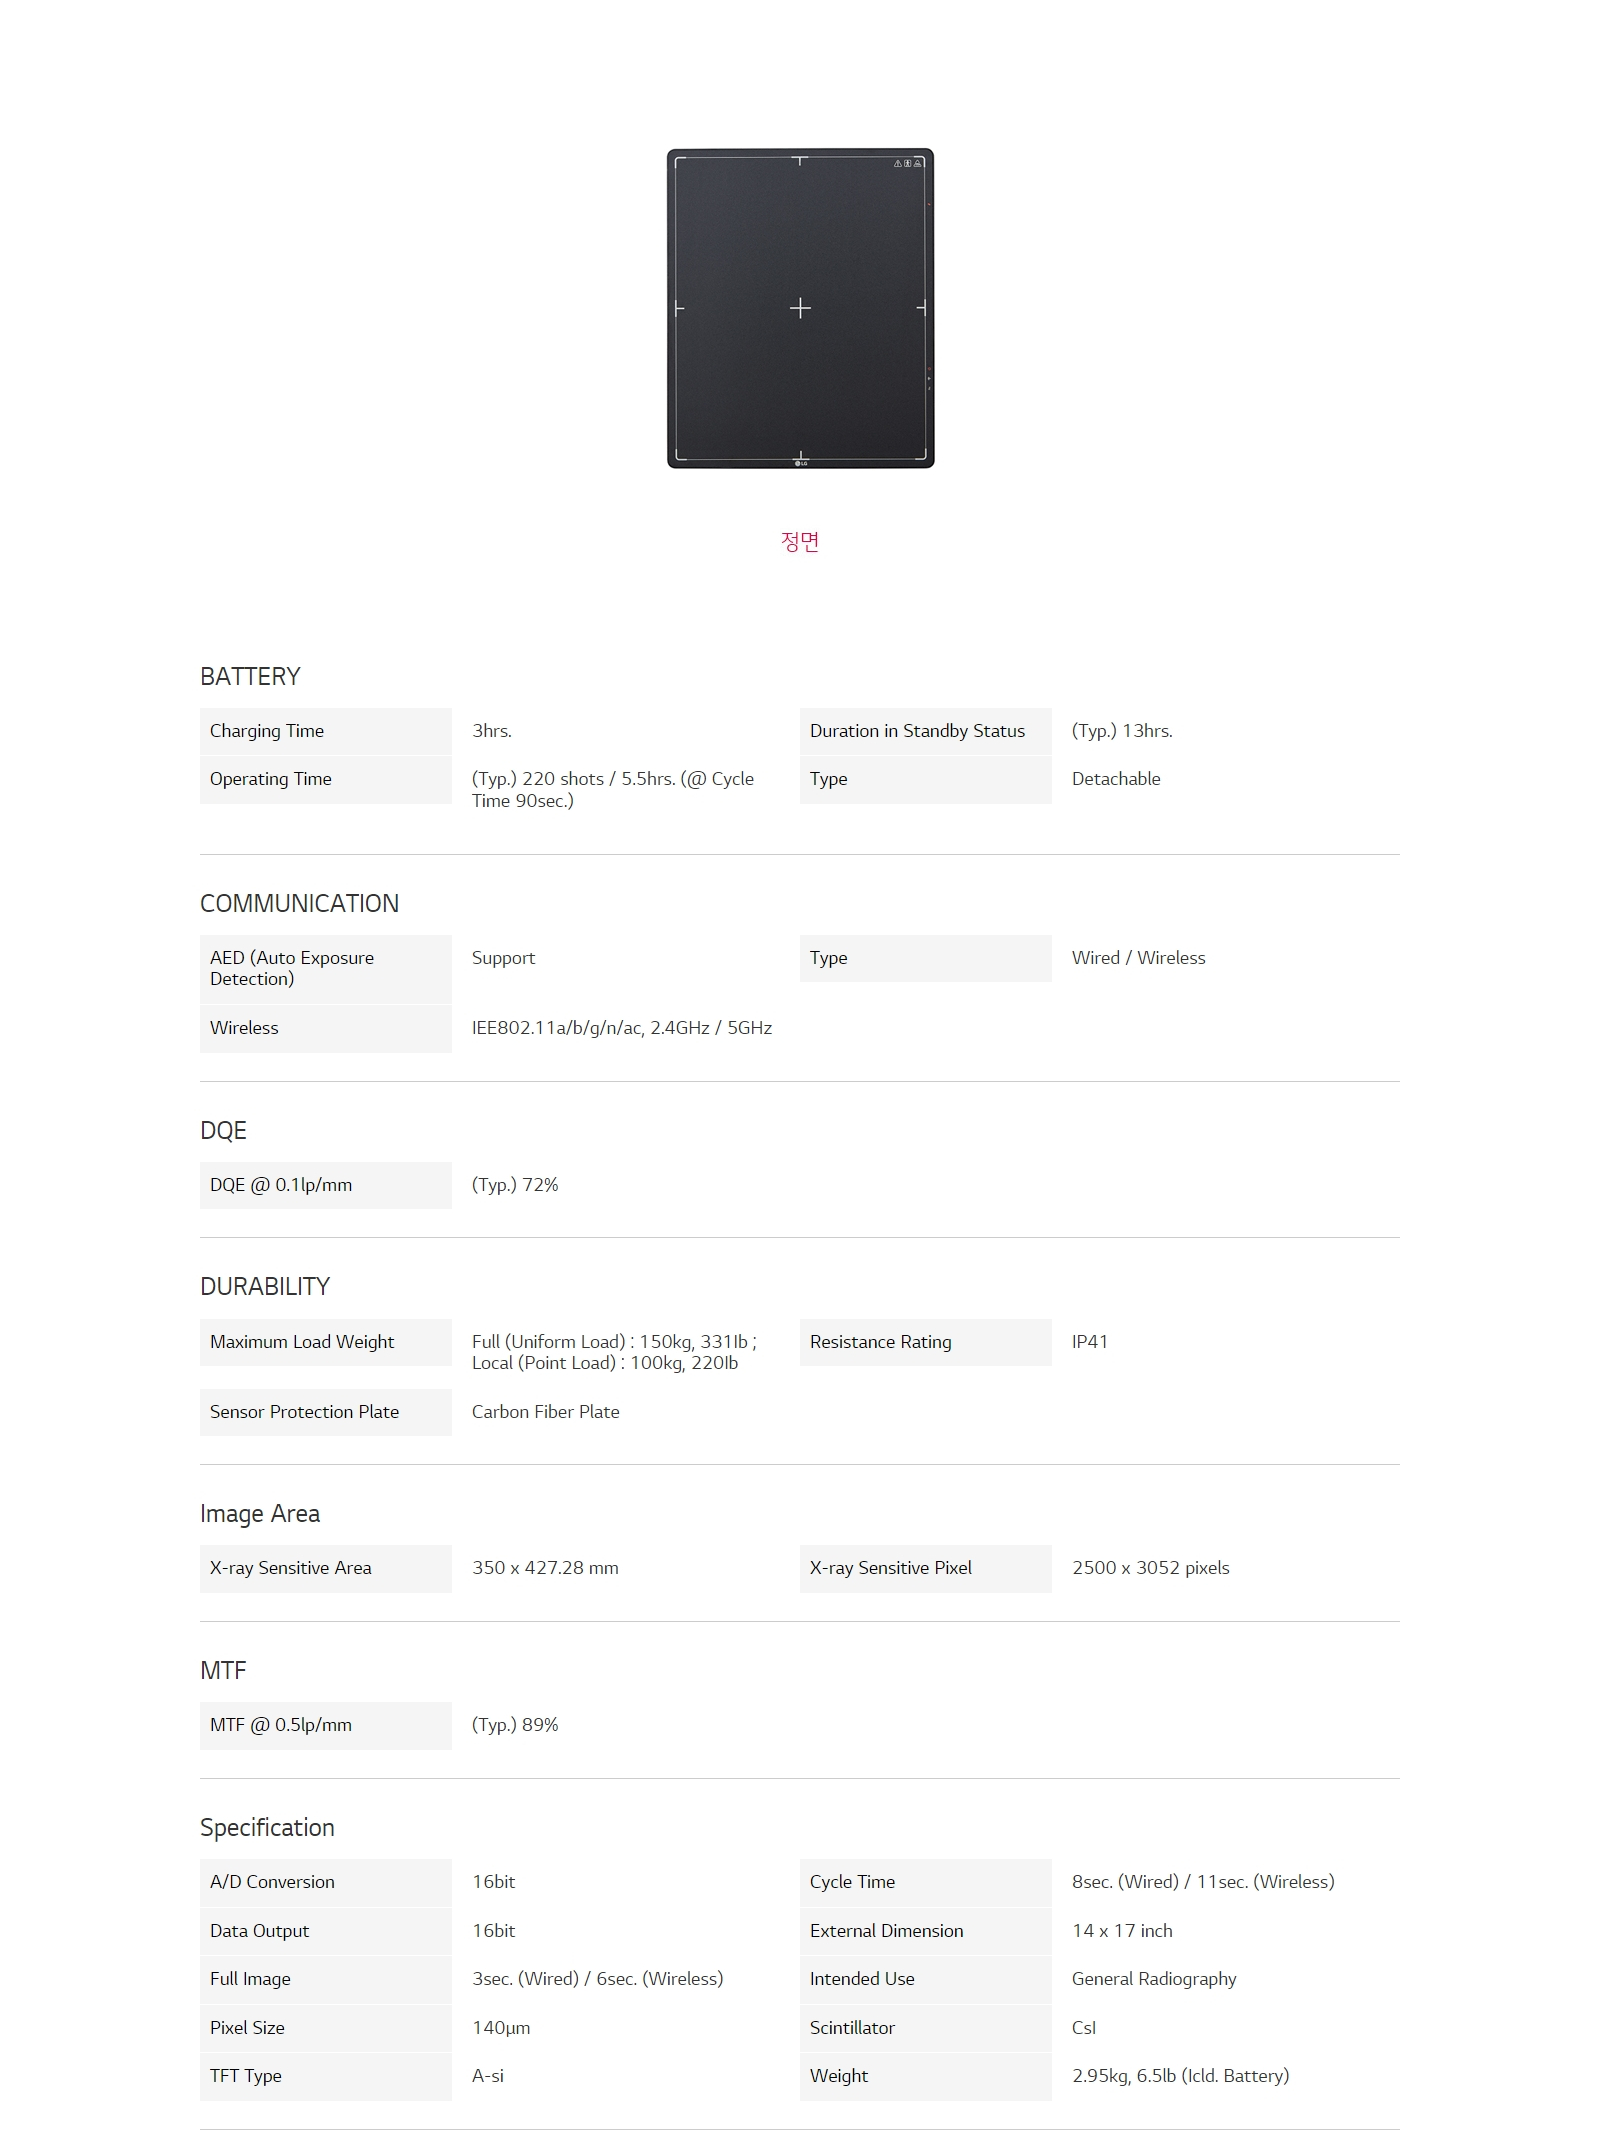Screen dimensions: 1600x2130
Task: Click the BATTERY section heading
Action: click(250, 677)
